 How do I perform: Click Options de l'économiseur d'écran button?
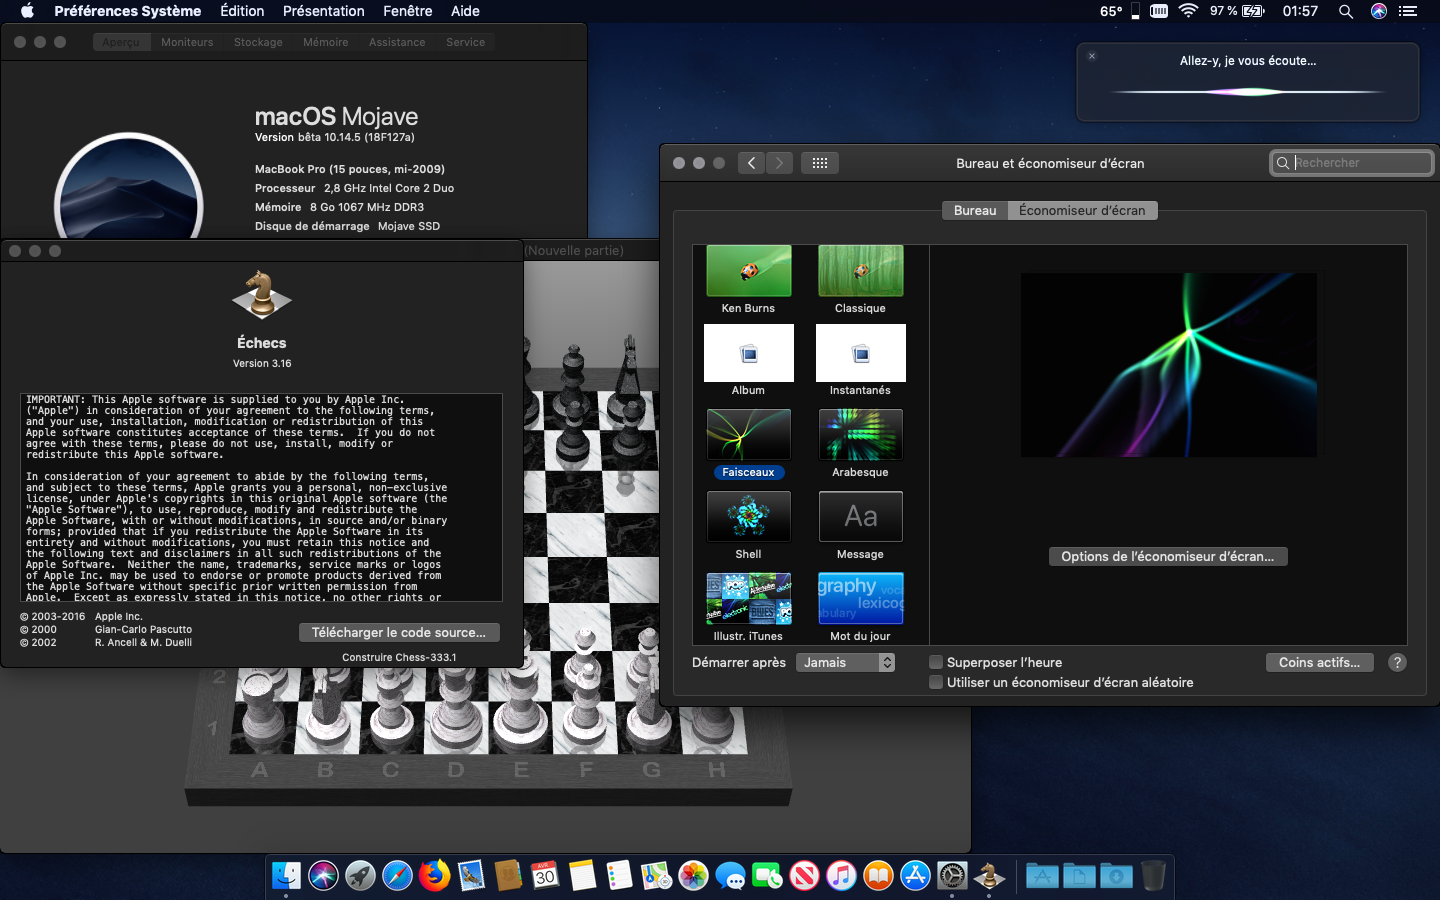1167,556
